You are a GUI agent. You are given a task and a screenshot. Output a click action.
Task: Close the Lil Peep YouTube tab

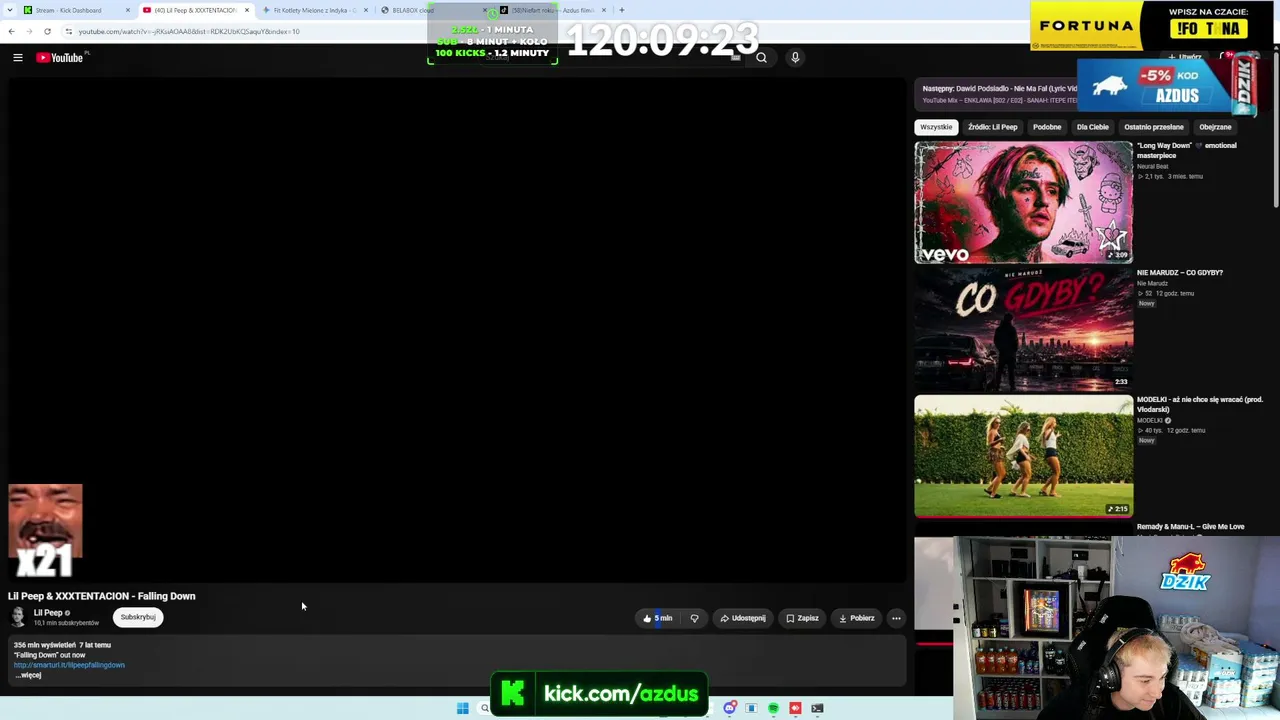(x=247, y=10)
